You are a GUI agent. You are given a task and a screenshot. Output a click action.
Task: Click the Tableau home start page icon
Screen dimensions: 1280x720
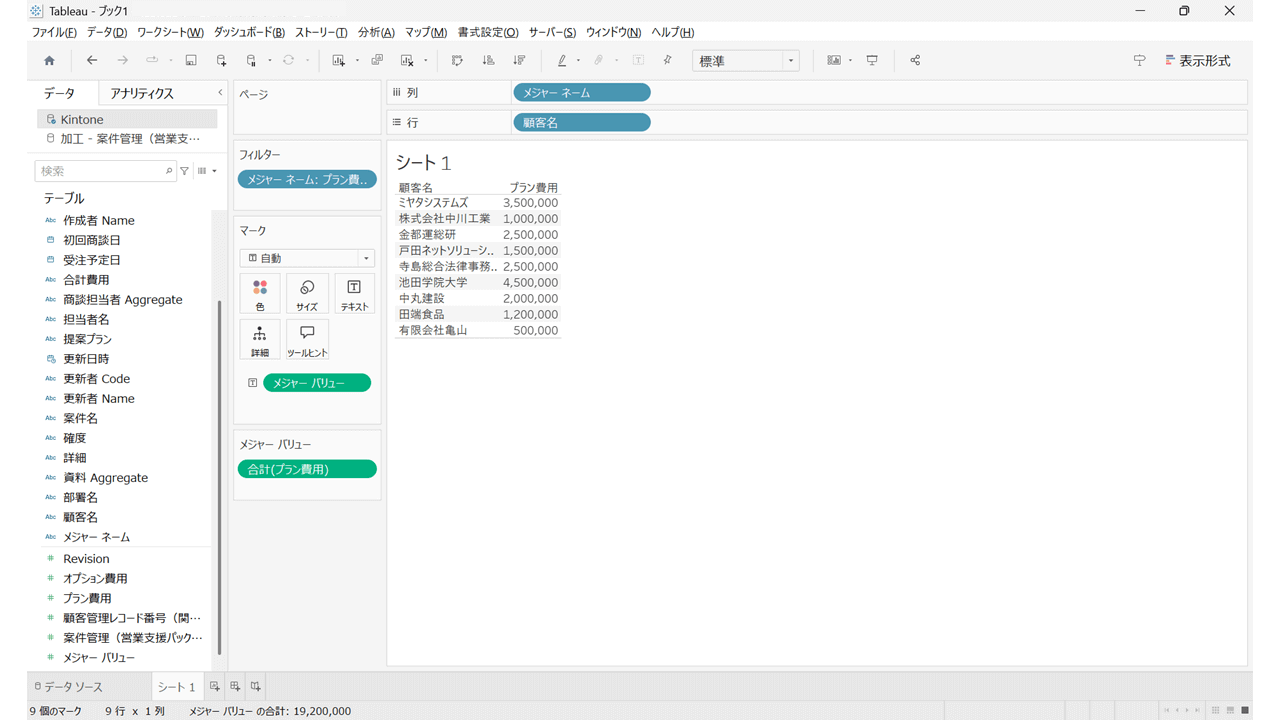[49, 61]
